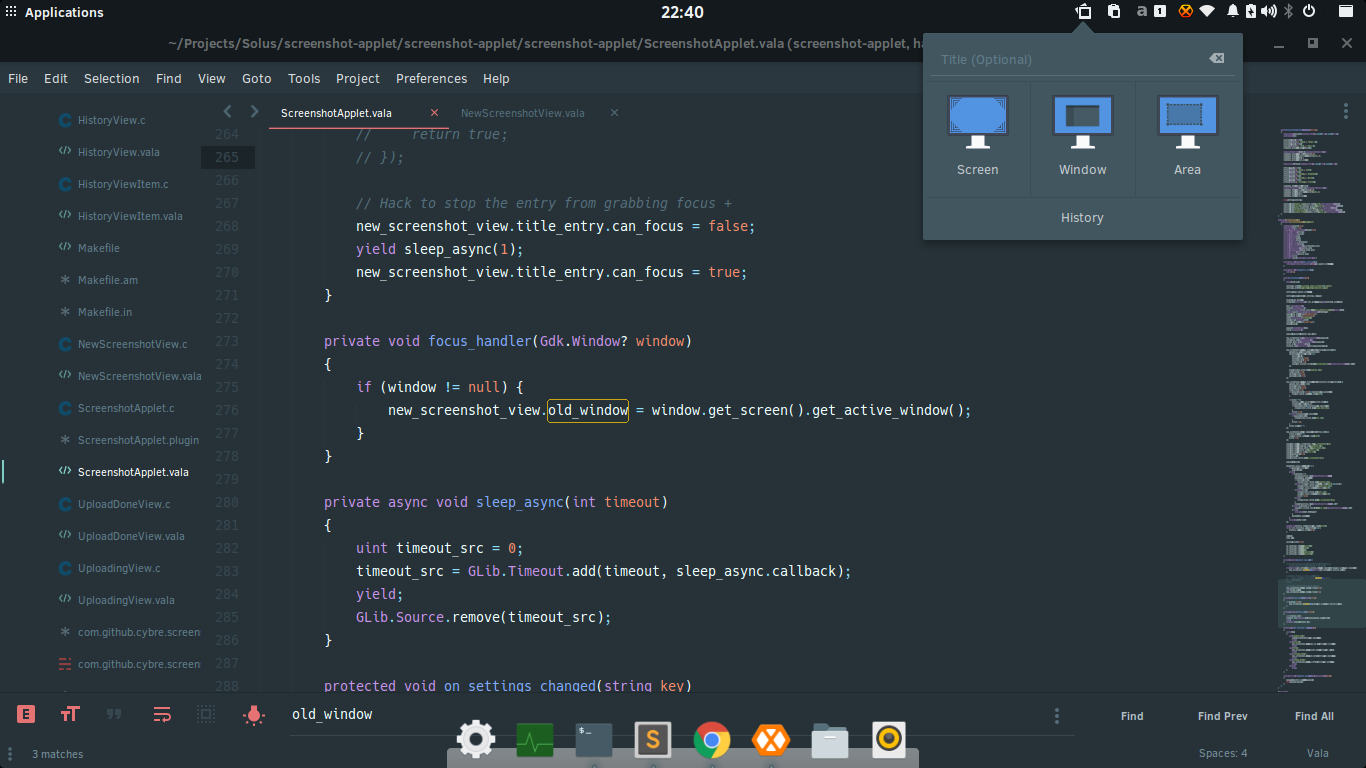Image resolution: width=1366 pixels, height=768 pixels.
Task: Toggle wrap search option
Action: pyautogui.click(x=161, y=714)
